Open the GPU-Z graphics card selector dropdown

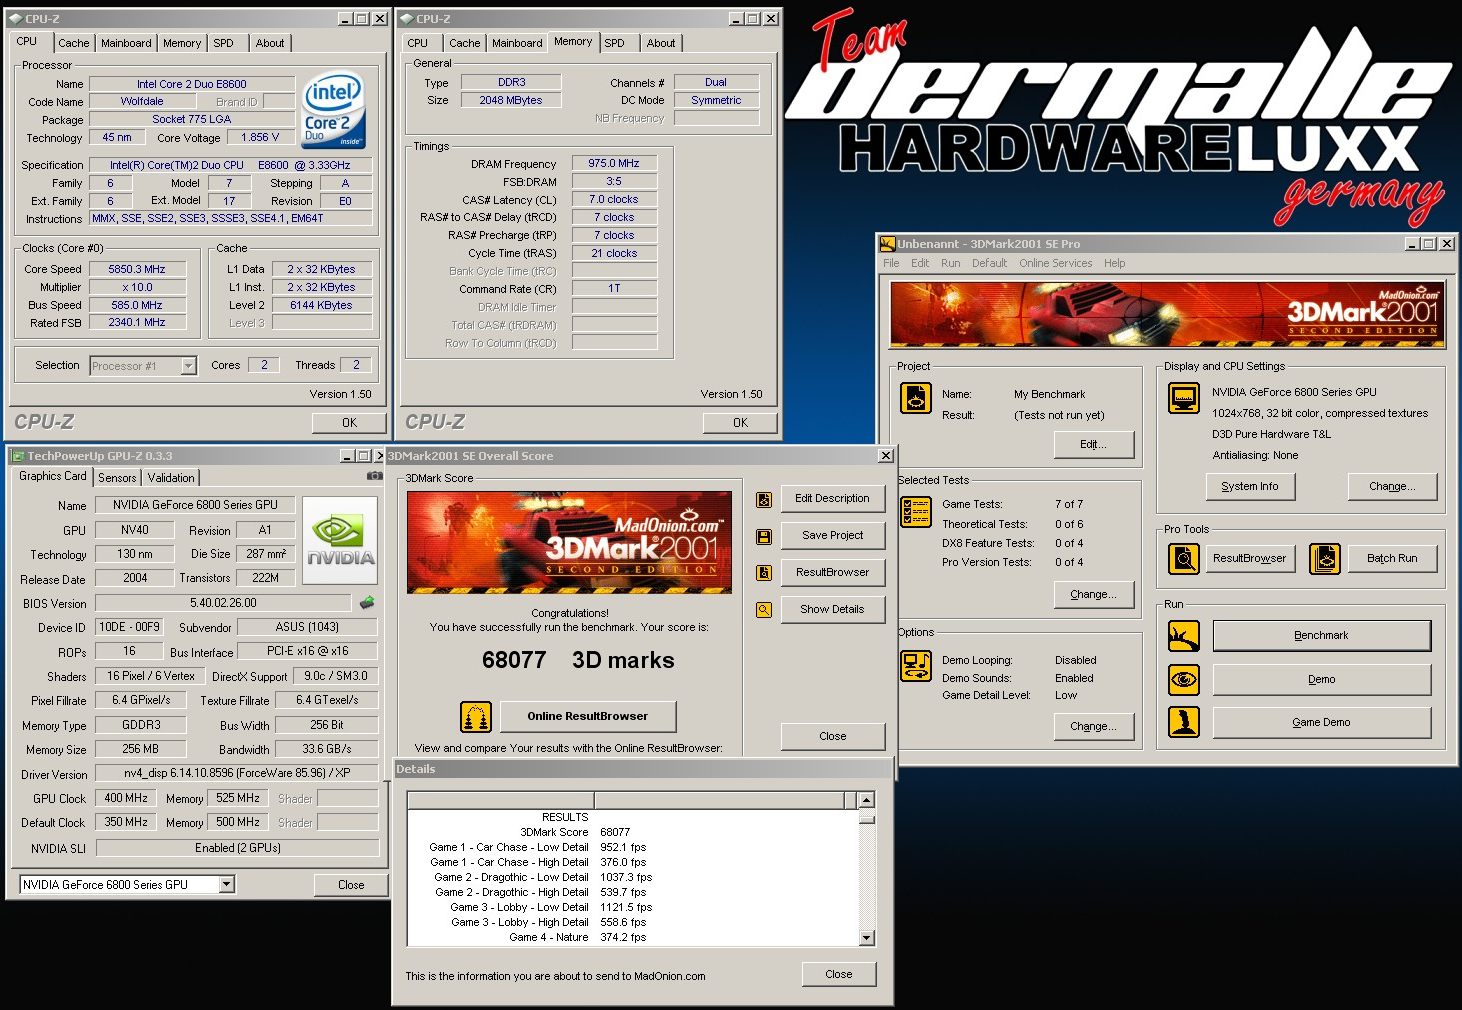pos(227,884)
